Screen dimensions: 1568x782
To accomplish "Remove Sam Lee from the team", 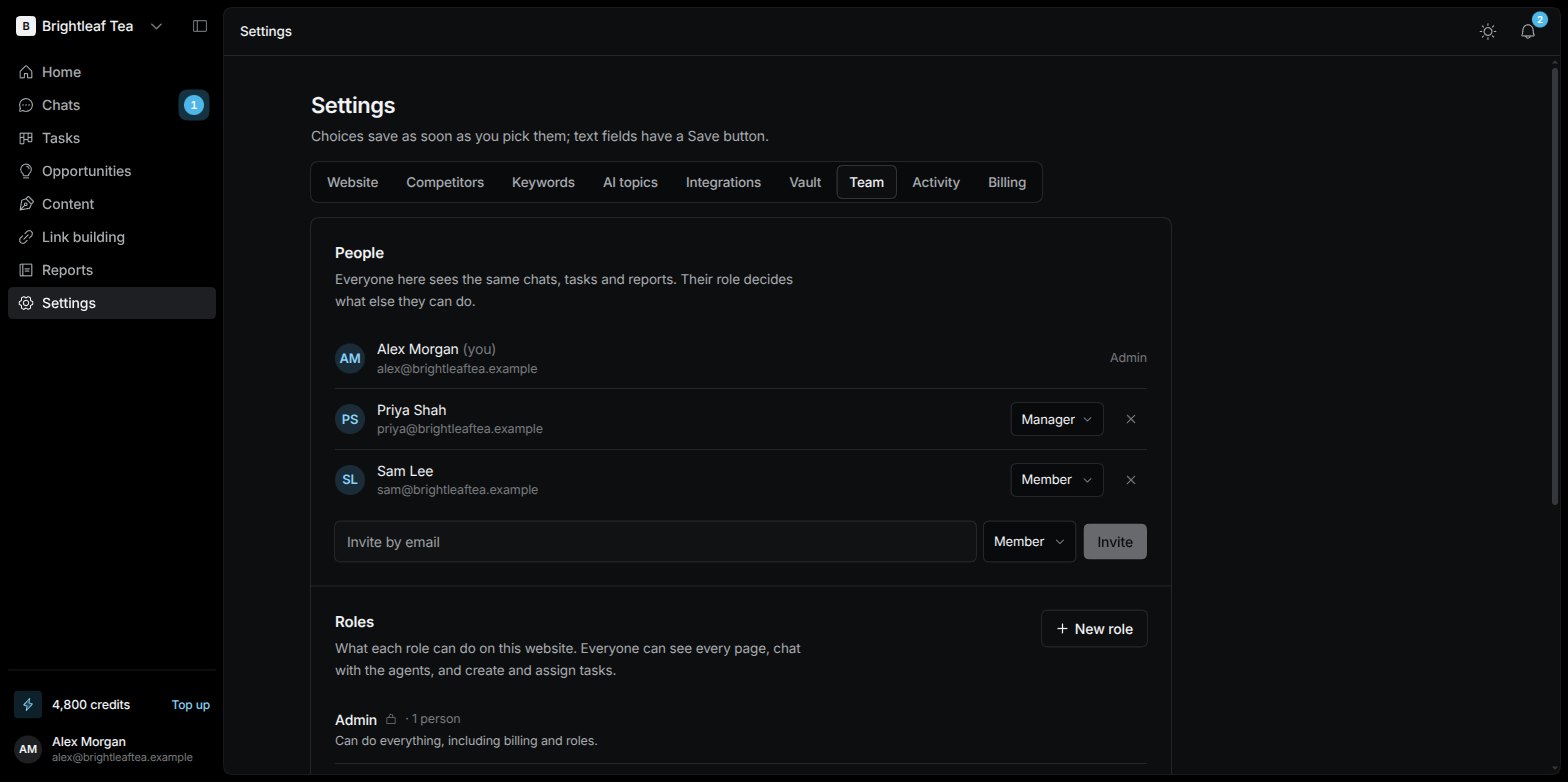I will 1131,480.
